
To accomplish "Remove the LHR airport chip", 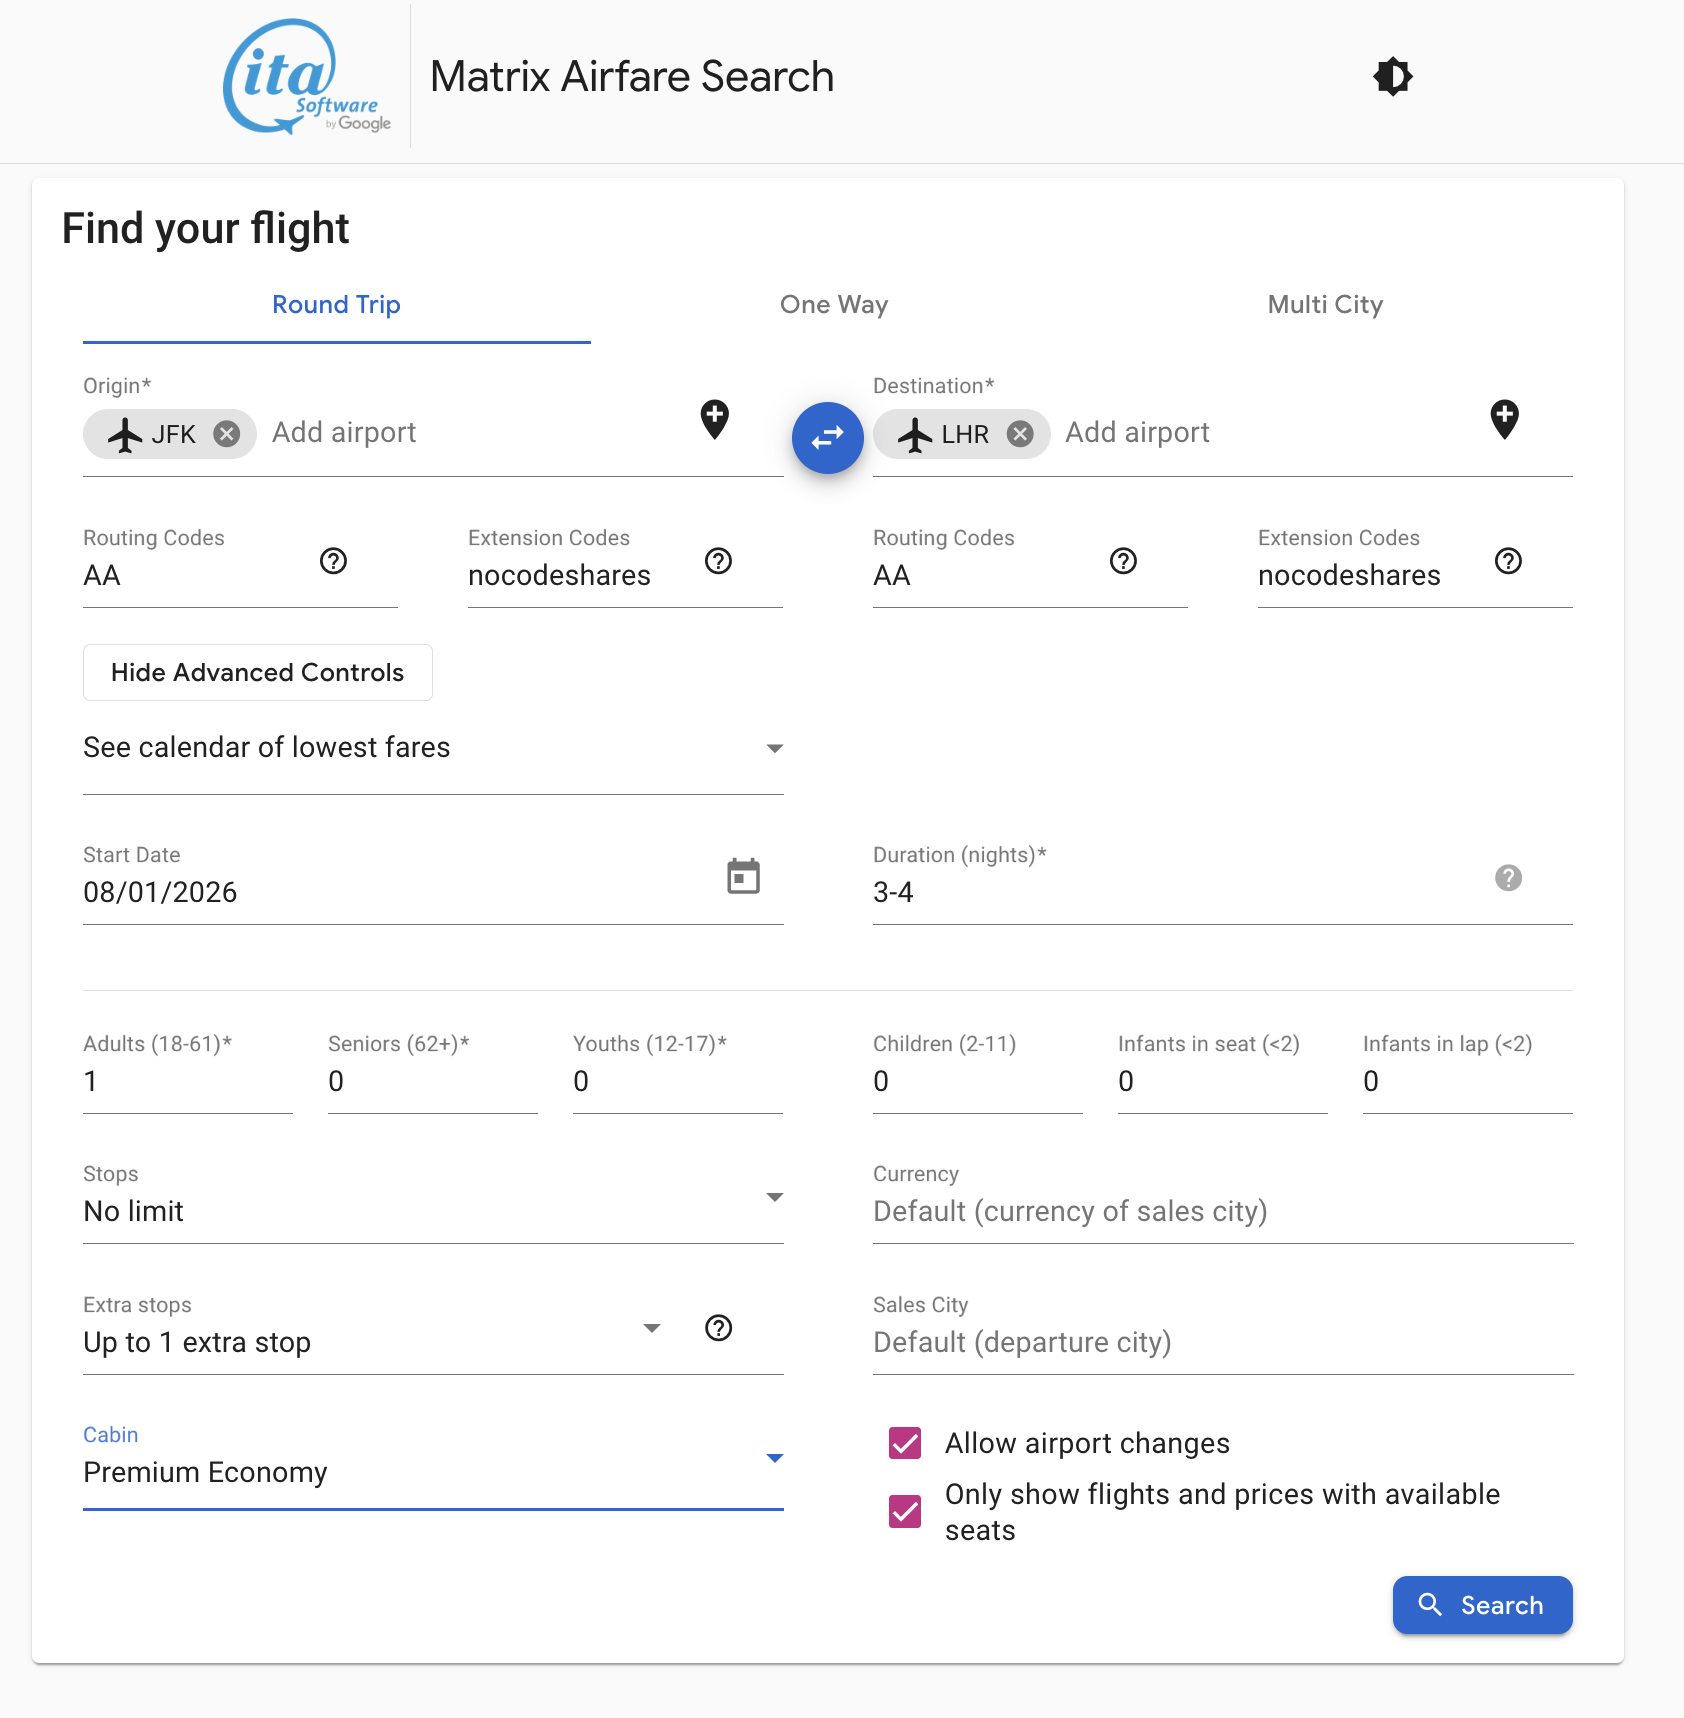I will (1020, 434).
